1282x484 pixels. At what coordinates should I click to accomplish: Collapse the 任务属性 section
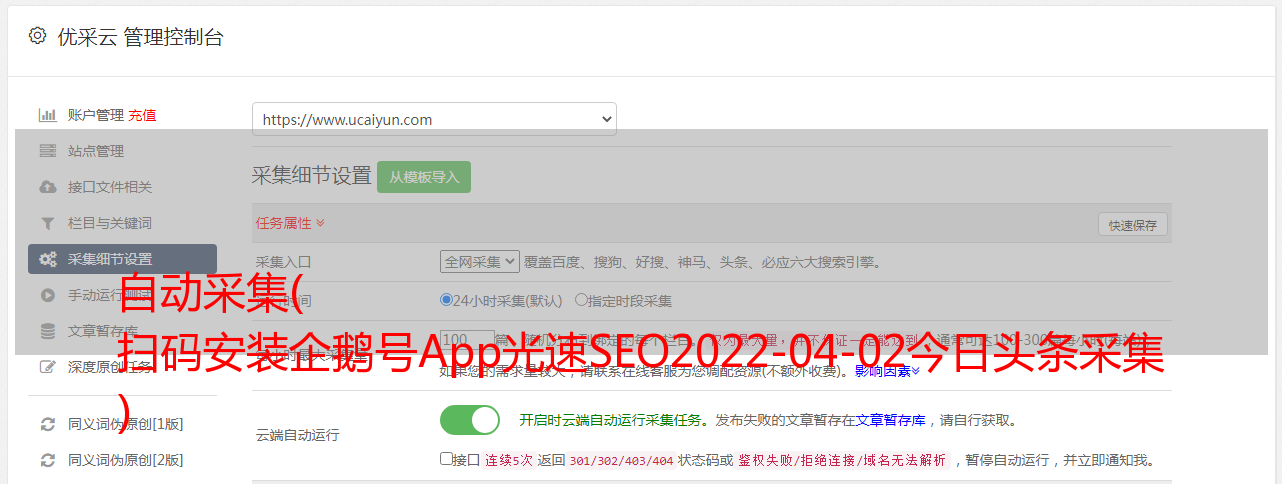[x=290, y=223]
